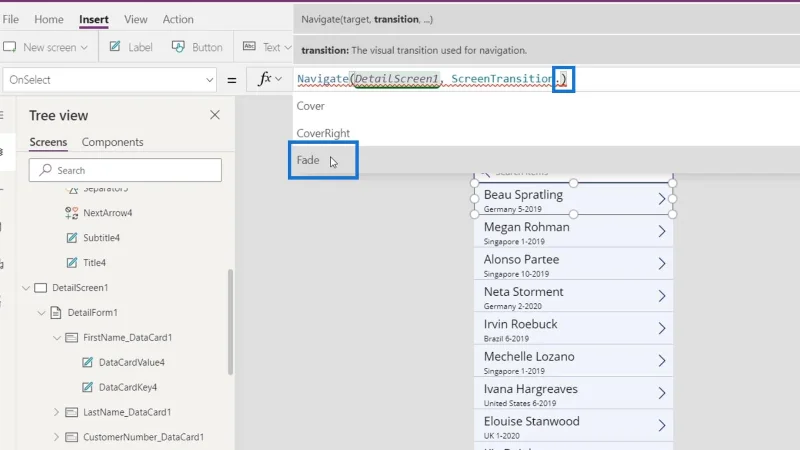Click next arrow for Mechelle Lozano
The image size is (800, 450).
pos(662,361)
